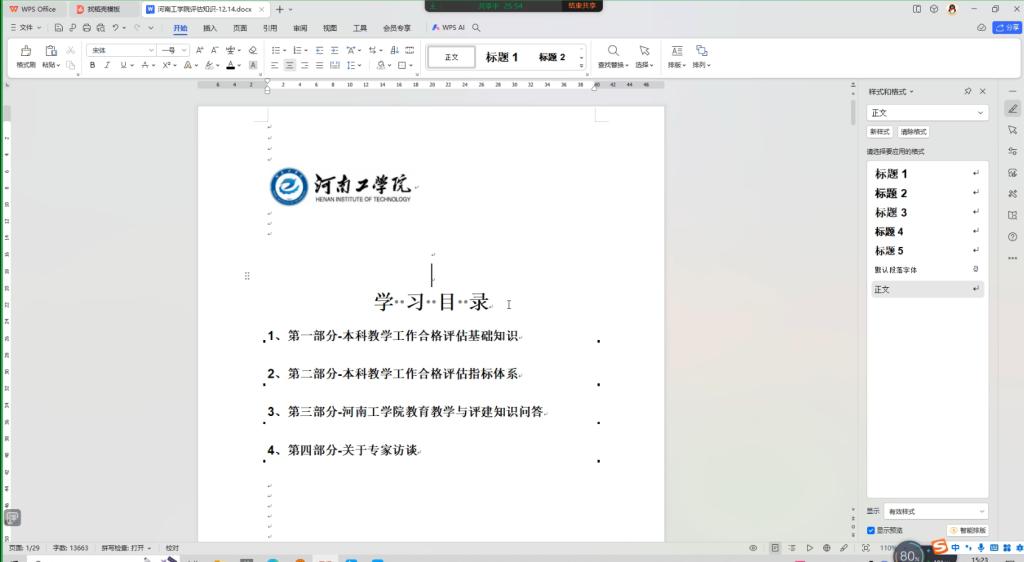Click the 新样式 button
Viewport: 1024px width, 562px height.
coord(880,131)
